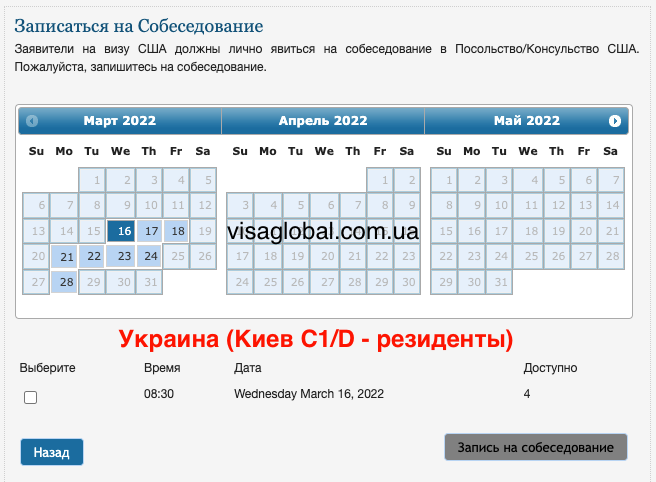
Task: Click the available count 4
Action: (527, 394)
